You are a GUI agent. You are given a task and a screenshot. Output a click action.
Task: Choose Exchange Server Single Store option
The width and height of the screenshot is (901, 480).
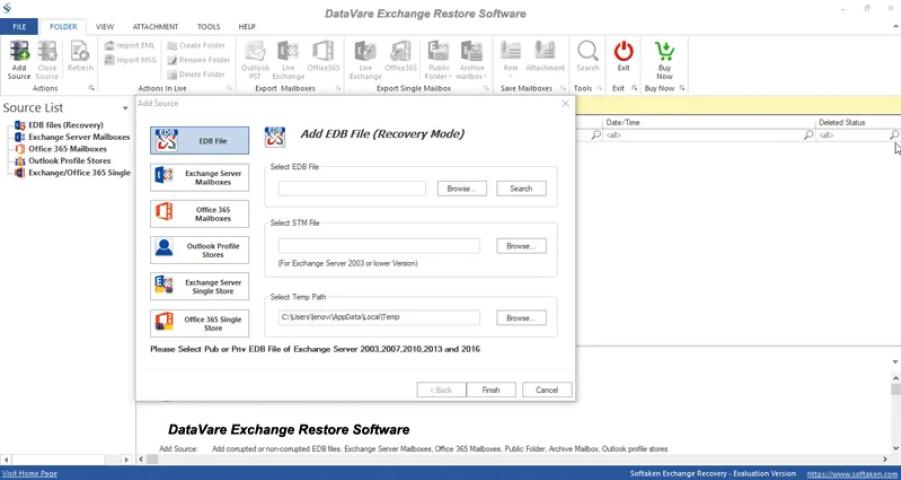(200, 287)
